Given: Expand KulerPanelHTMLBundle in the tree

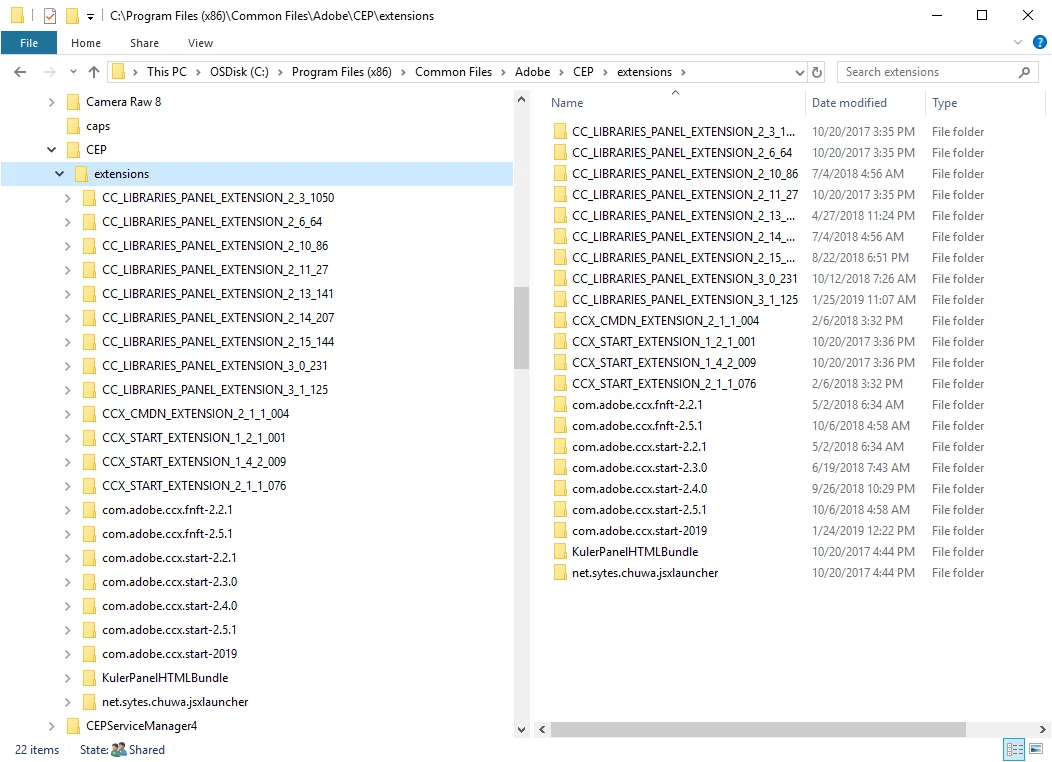Looking at the screenshot, I should coord(67,678).
